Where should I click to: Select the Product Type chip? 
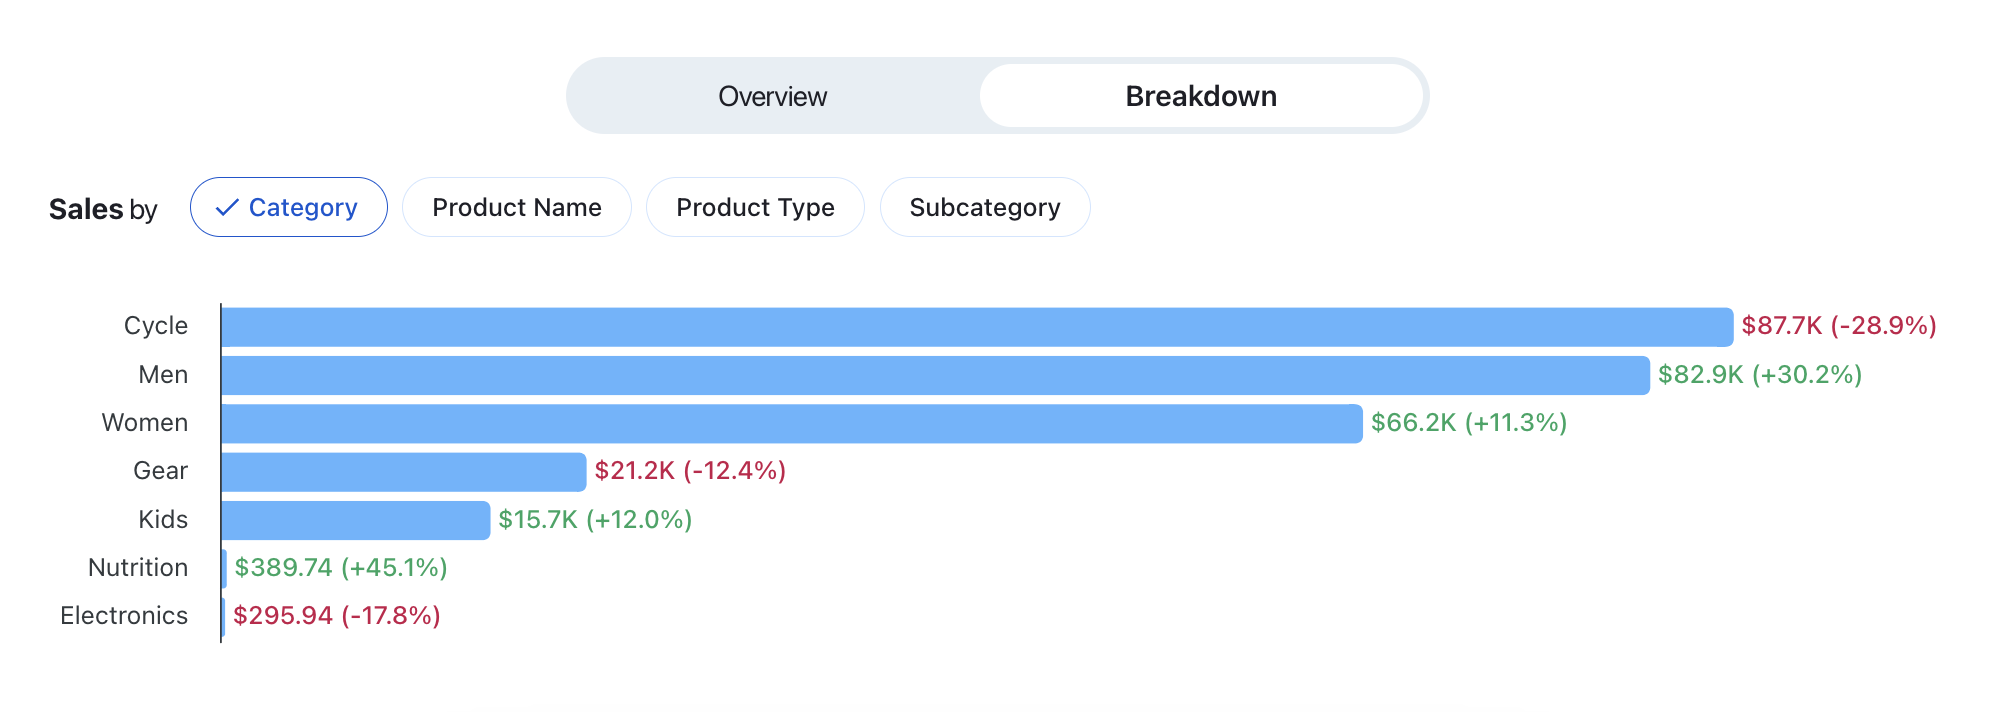point(755,207)
